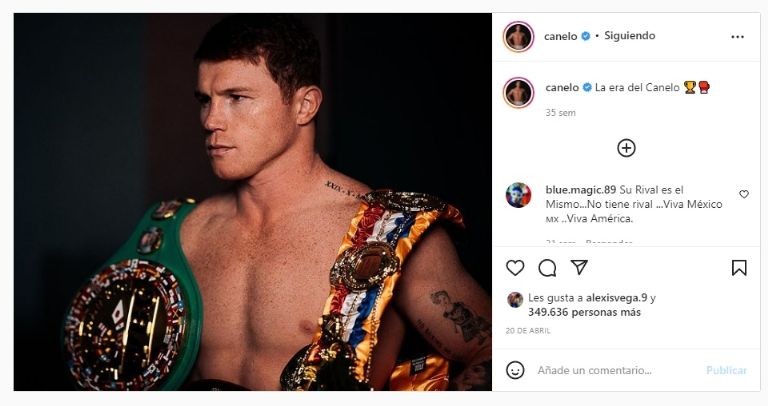
Task: Load more comments with the plus circle
Action: coord(626,148)
